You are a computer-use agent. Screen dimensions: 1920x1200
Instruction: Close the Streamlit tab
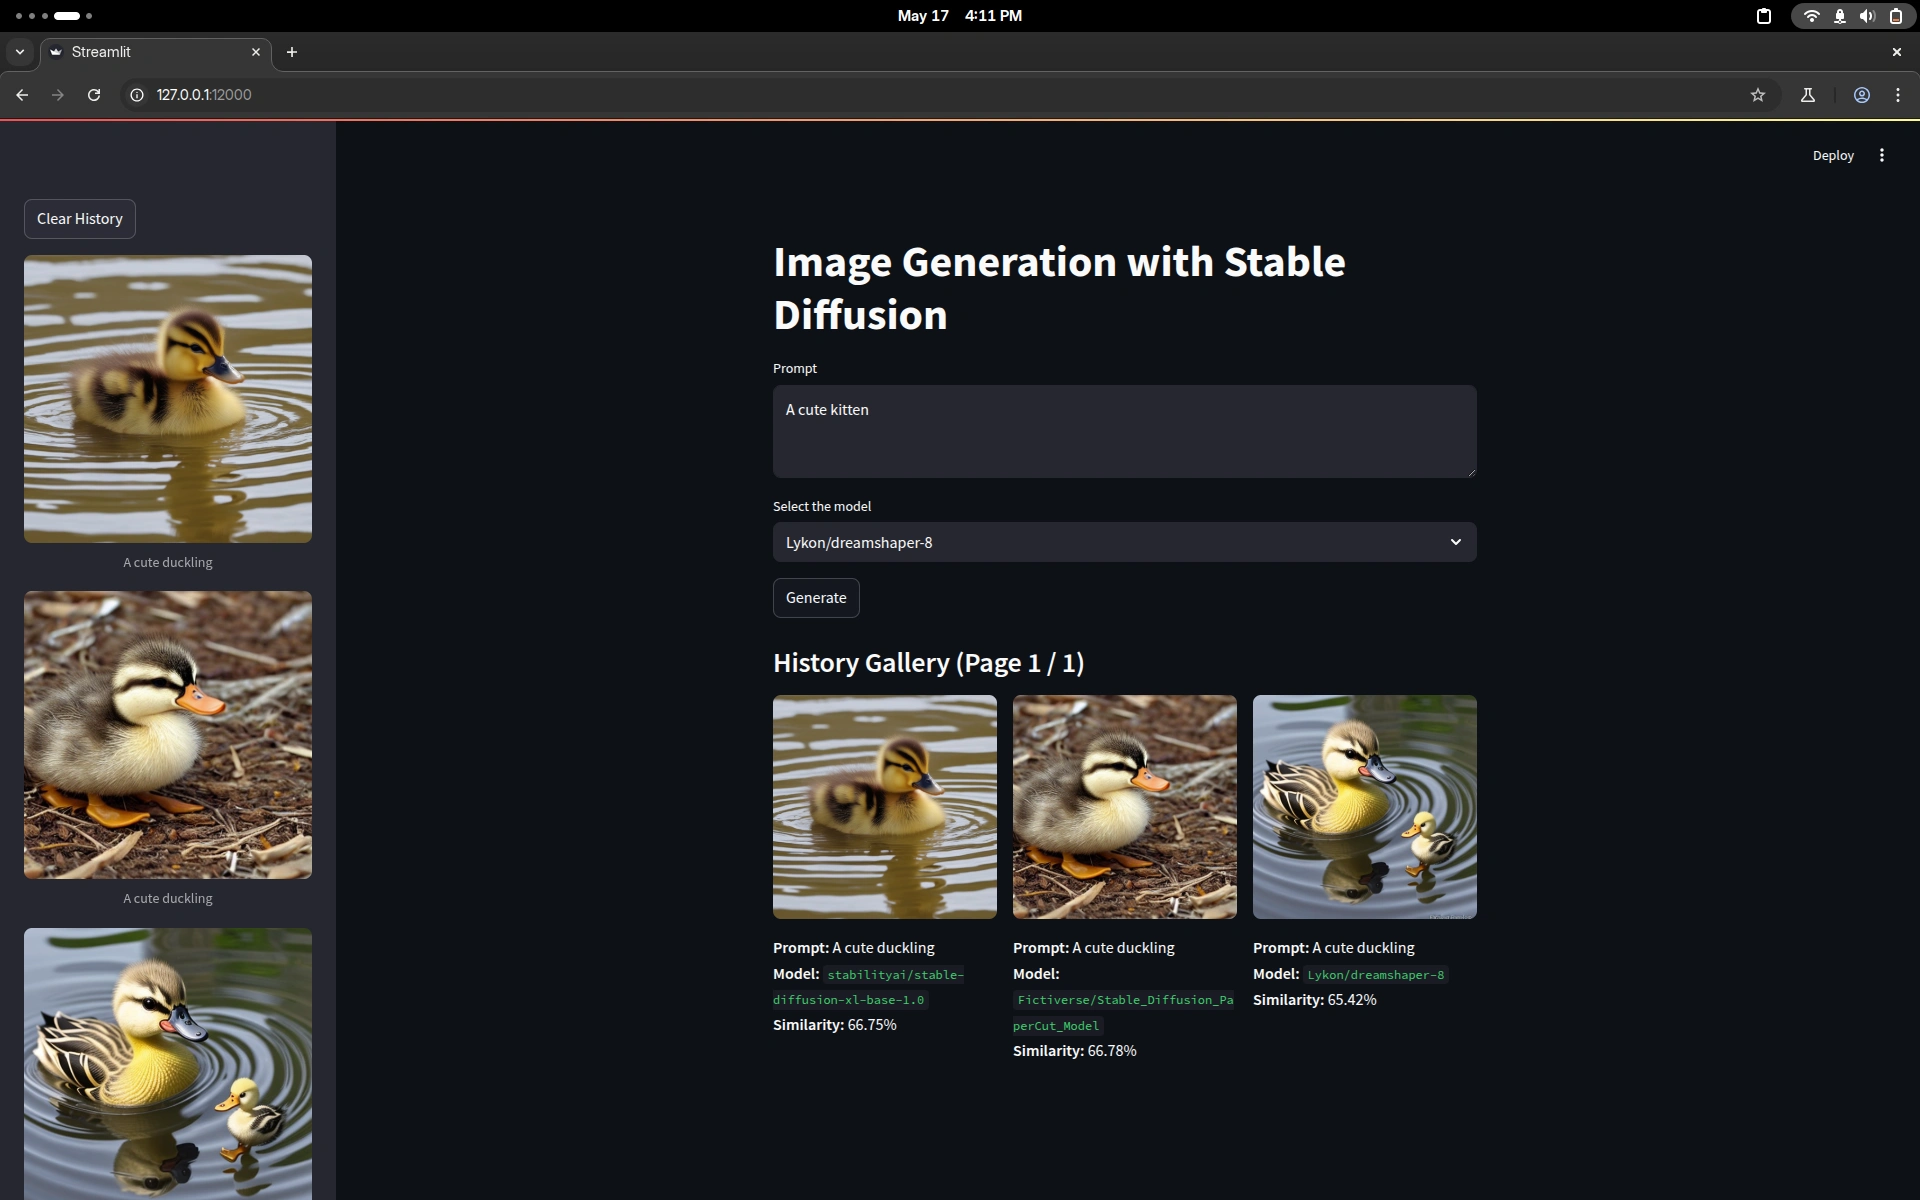256,52
